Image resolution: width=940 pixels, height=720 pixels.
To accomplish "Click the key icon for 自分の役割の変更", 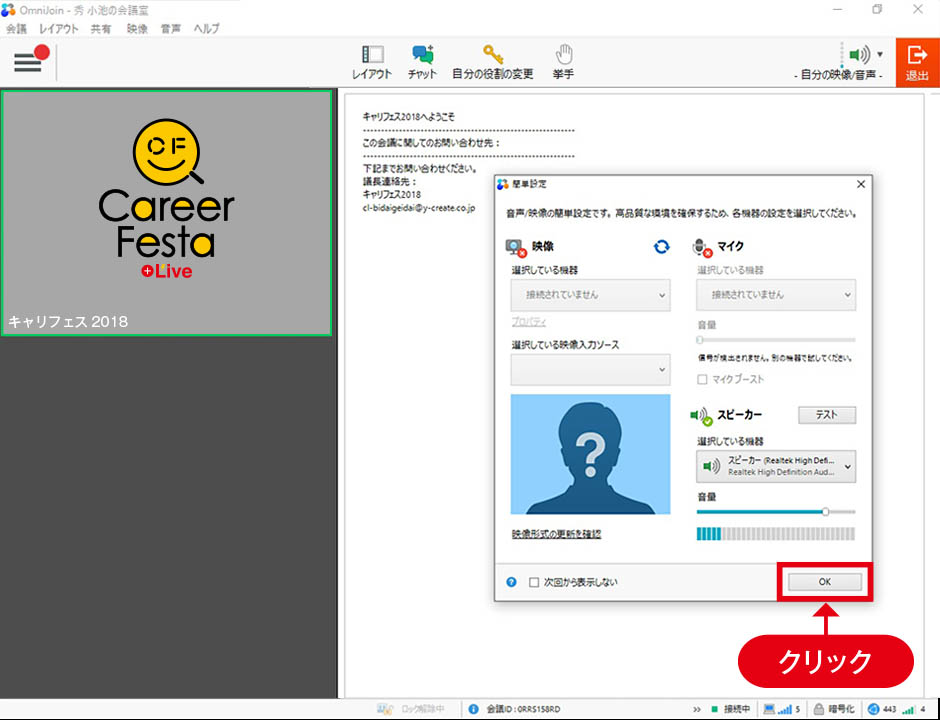I will click(x=492, y=56).
